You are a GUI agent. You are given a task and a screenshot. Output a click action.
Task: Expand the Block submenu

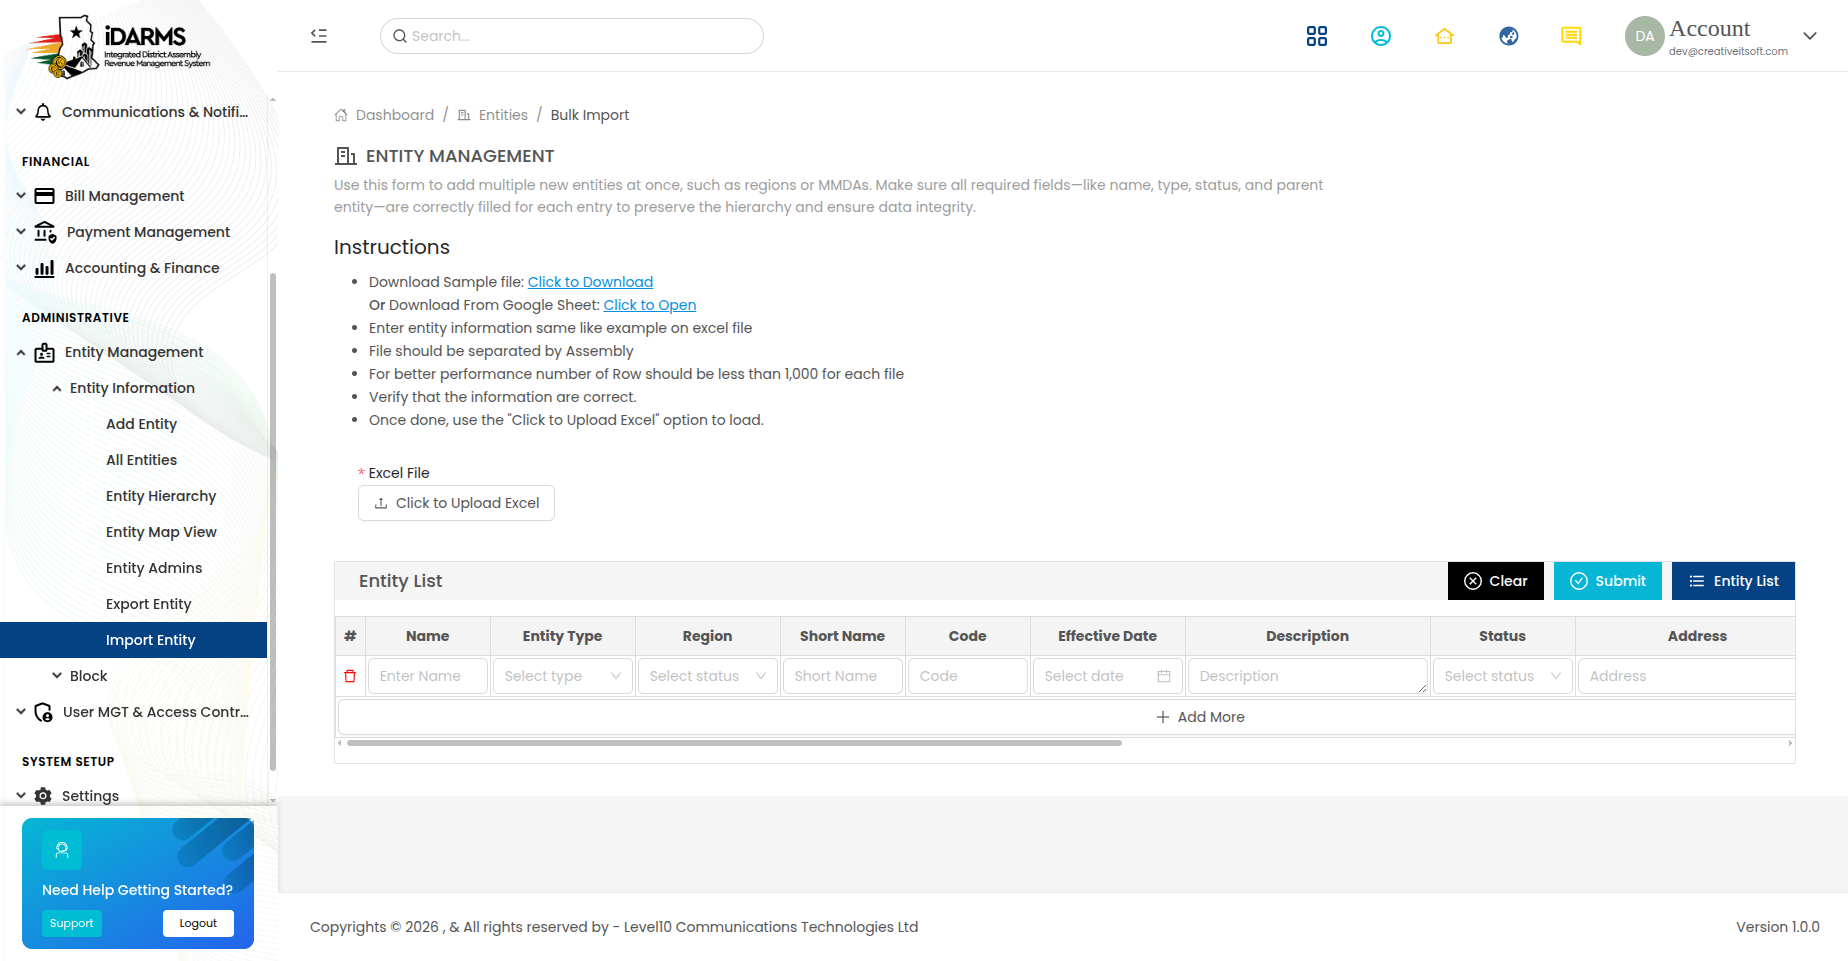pyautogui.click(x=57, y=676)
